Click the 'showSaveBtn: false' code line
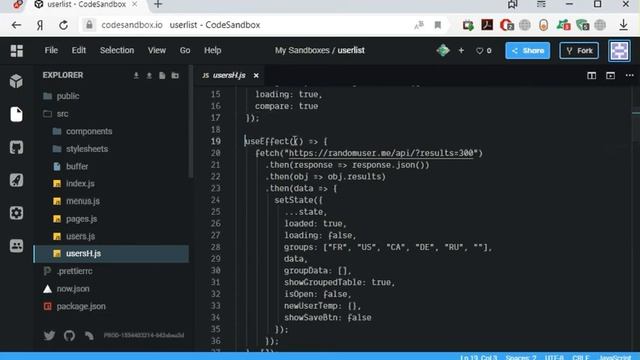Screen dimensions: 640x360 tap(327, 318)
